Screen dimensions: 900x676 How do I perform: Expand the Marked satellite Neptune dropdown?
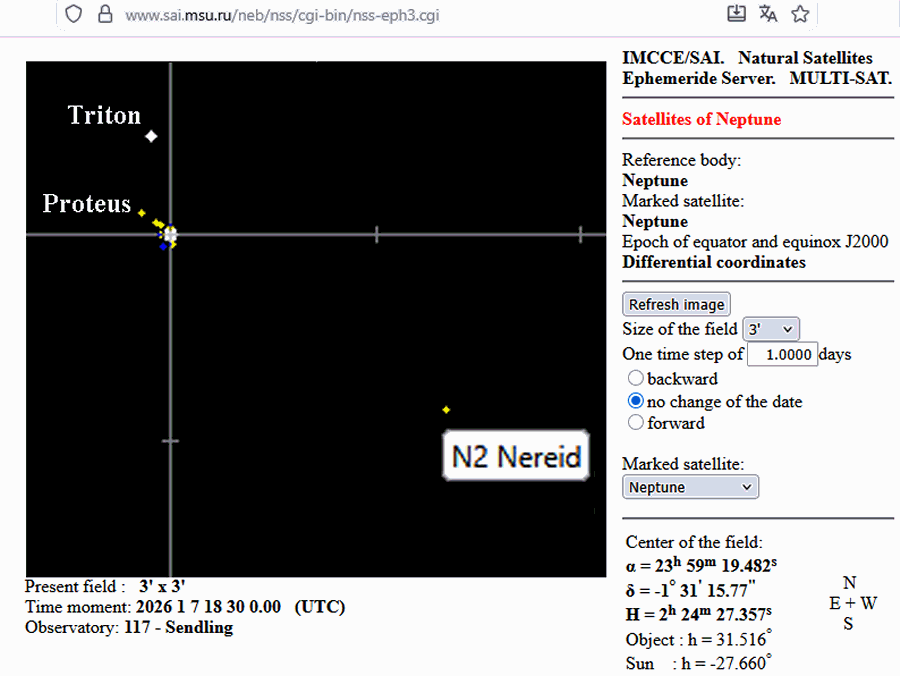tap(690, 487)
